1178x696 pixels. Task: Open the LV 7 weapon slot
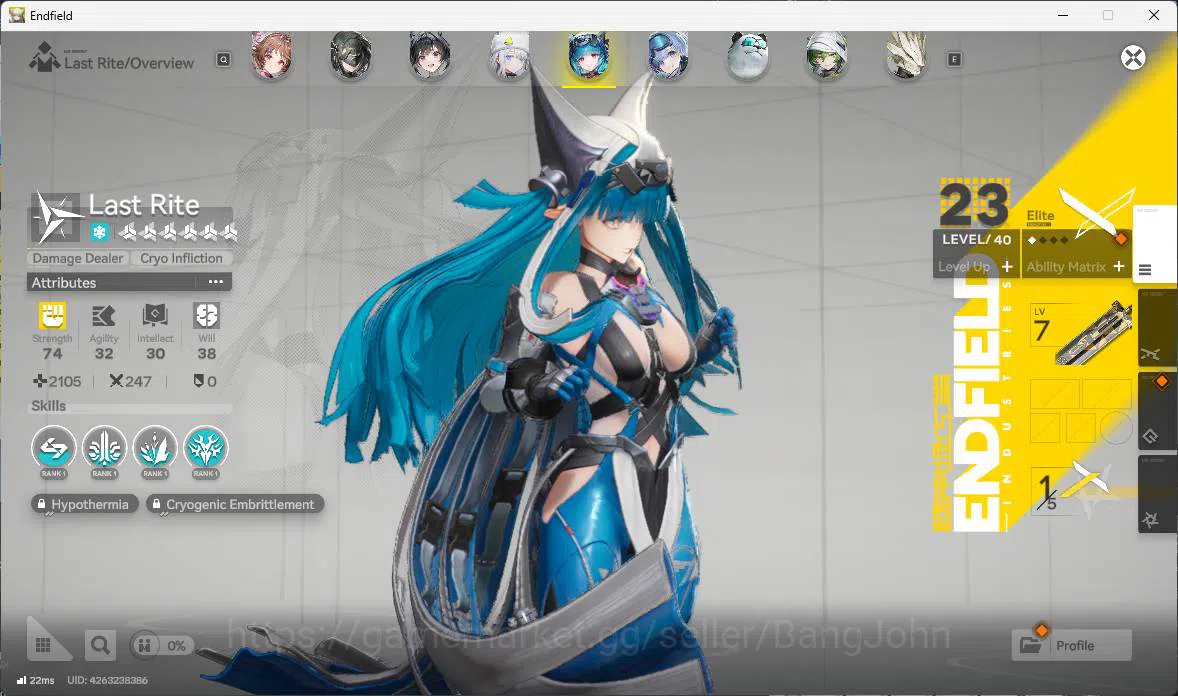point(1081,331)
